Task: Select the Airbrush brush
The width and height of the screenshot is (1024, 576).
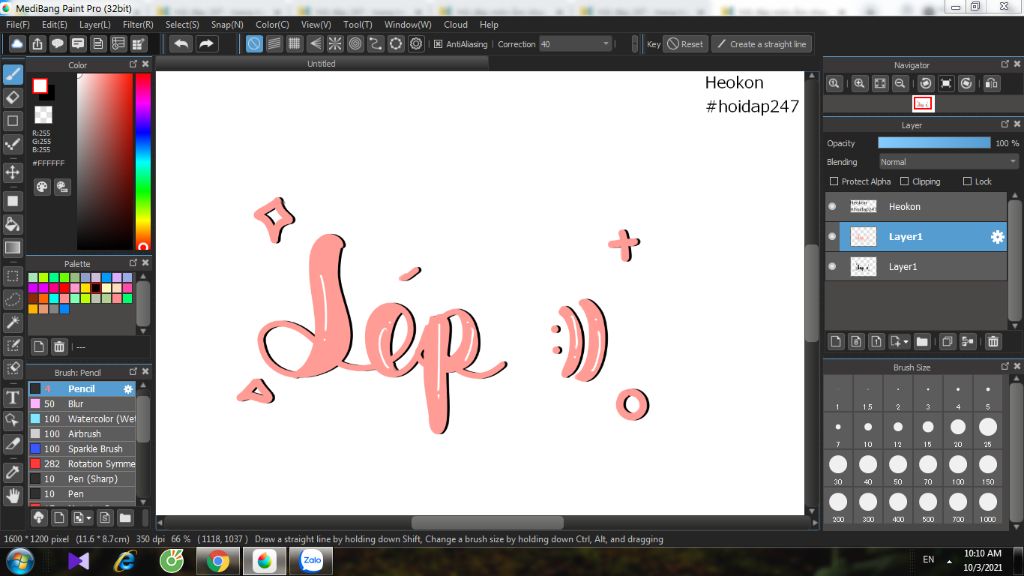Action: [82, 434]
